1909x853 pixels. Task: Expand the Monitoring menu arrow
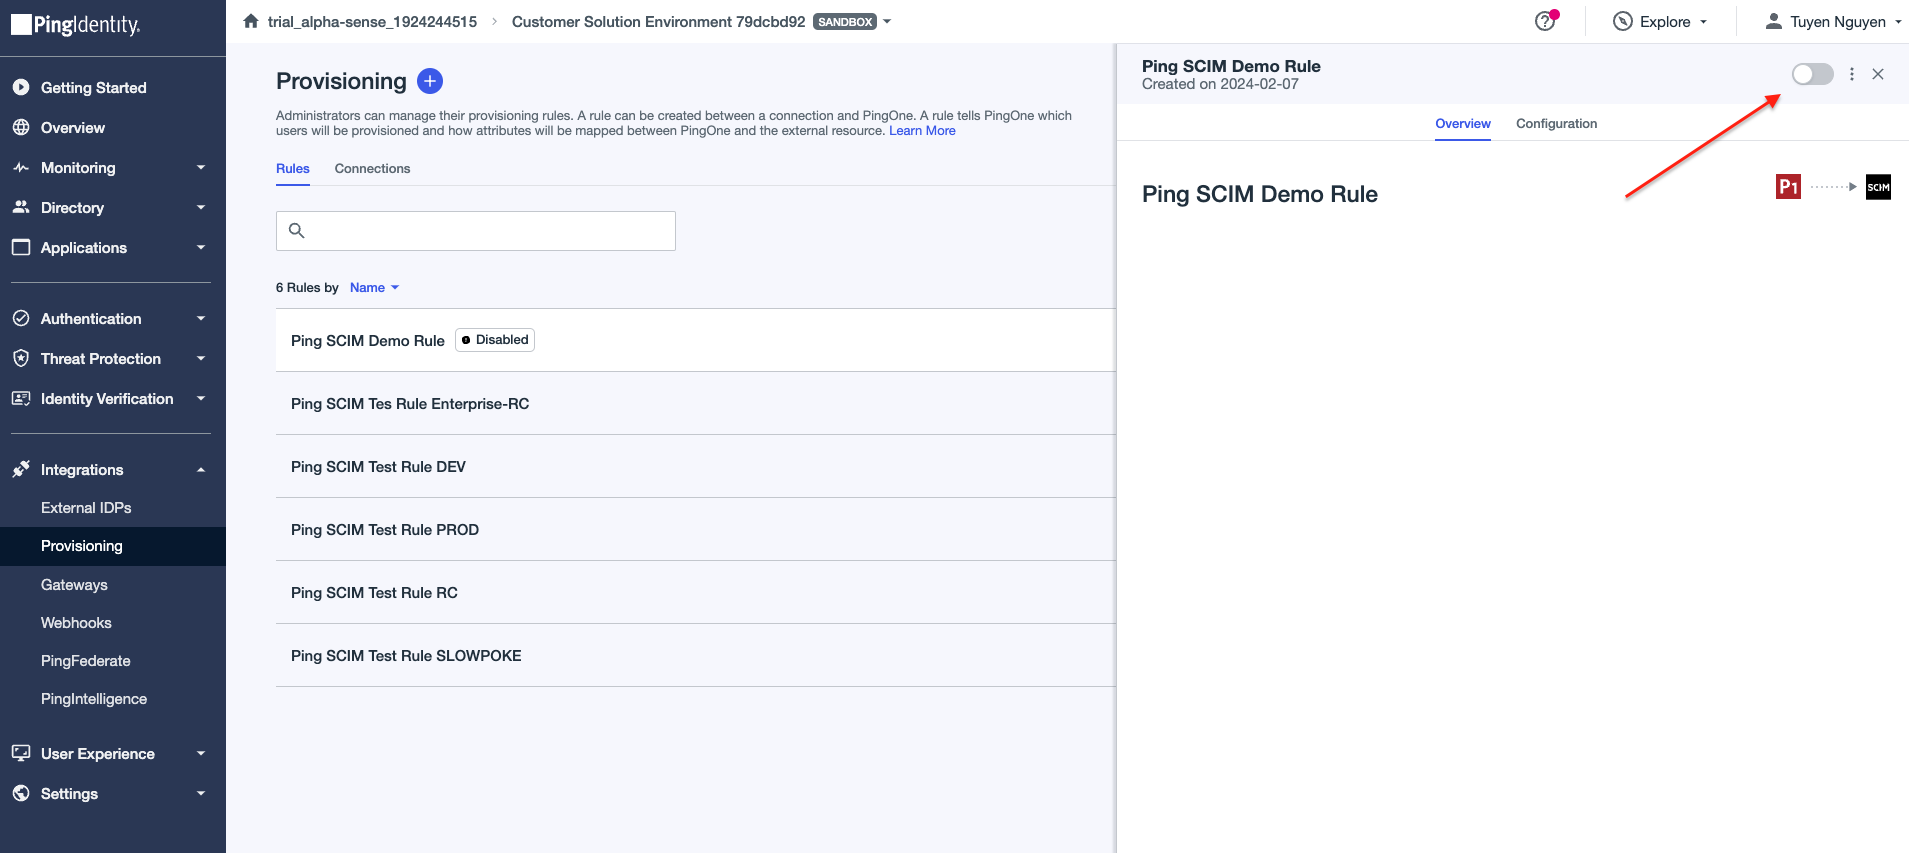click(201, 168)
